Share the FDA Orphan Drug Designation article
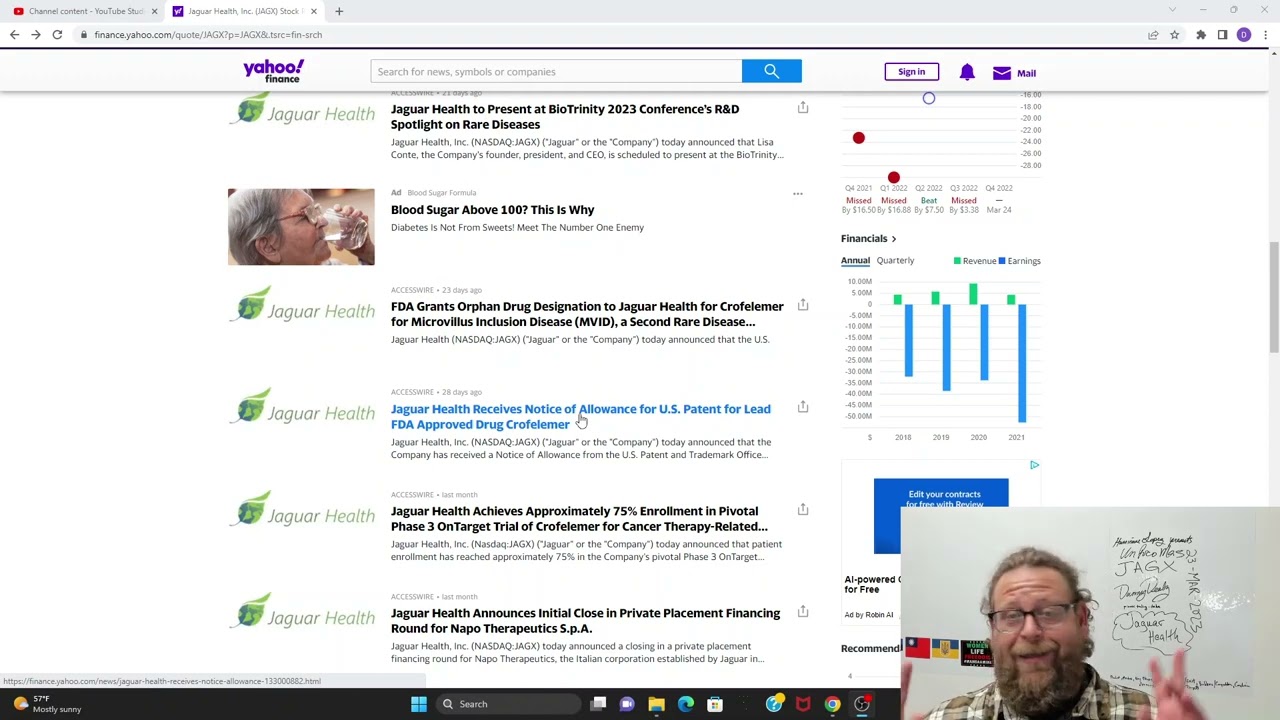This screenshot has height=720, width=1280. pos(803,305)
